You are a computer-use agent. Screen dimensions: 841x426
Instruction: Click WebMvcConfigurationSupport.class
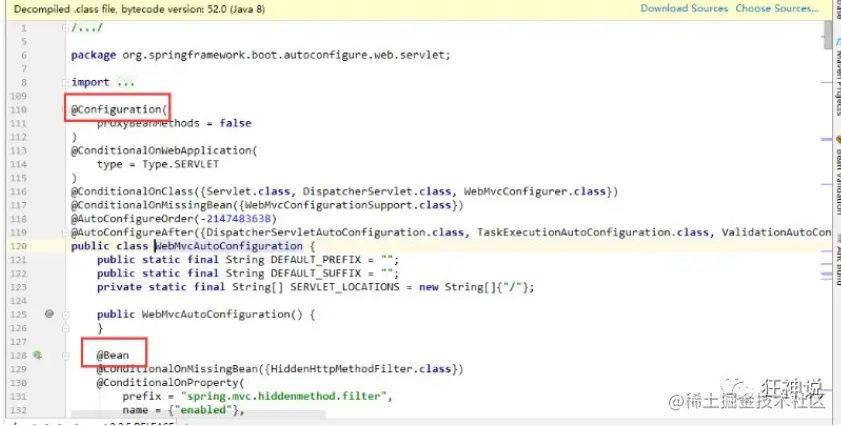tap(348, 205)
